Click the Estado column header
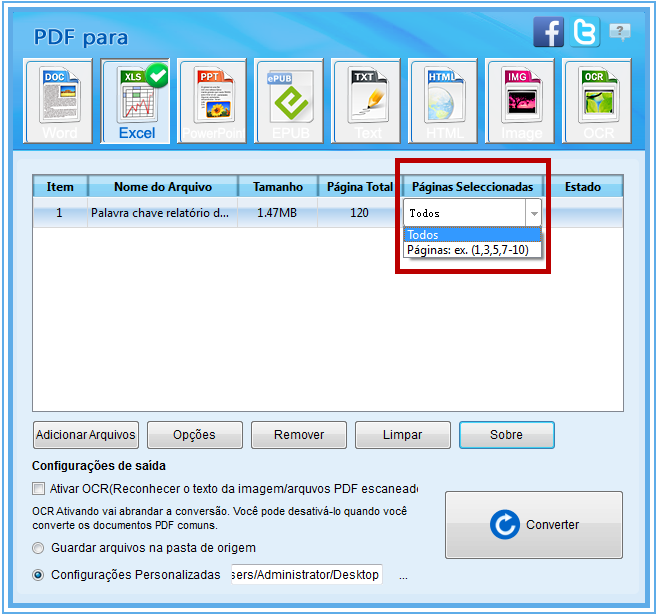The image size is (658, 616). 583,187
